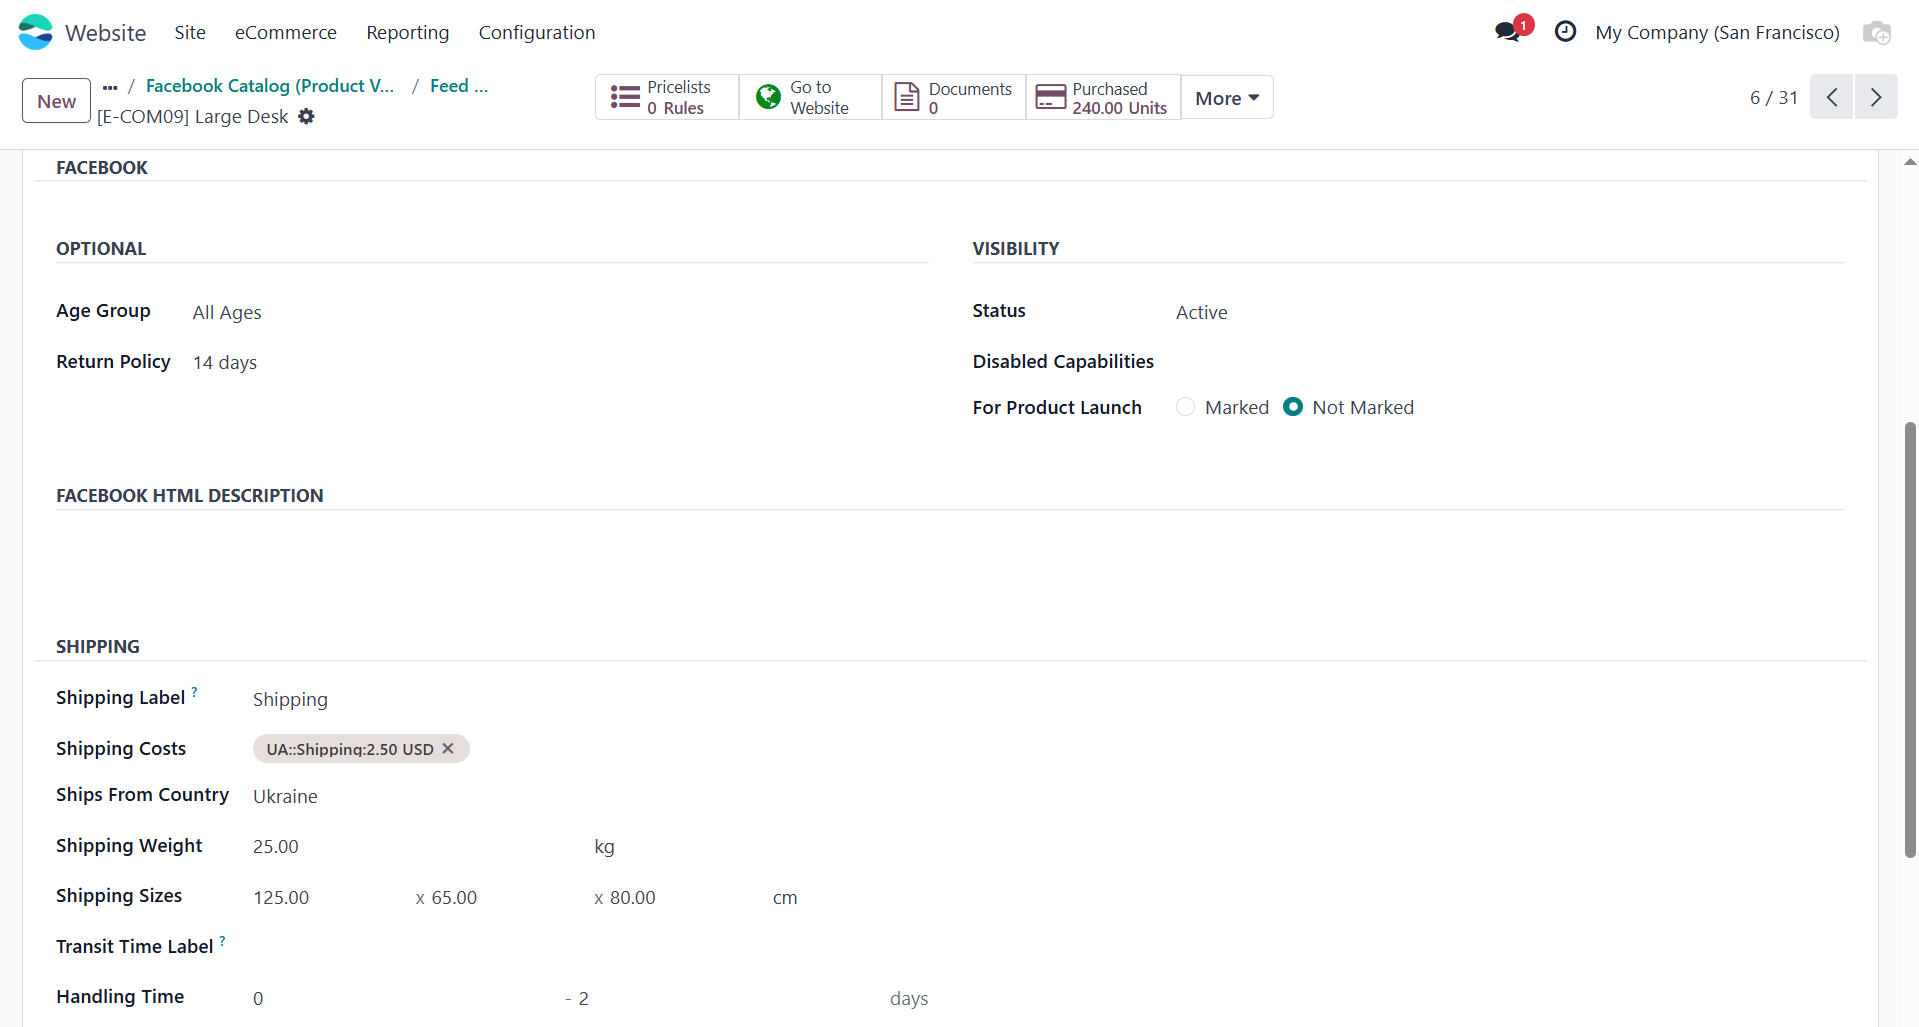The height and width of the screenshot is (1027, 1919).
Task: Open the gear actions menu beside Large Desk
Action: [x=306, y=116]
